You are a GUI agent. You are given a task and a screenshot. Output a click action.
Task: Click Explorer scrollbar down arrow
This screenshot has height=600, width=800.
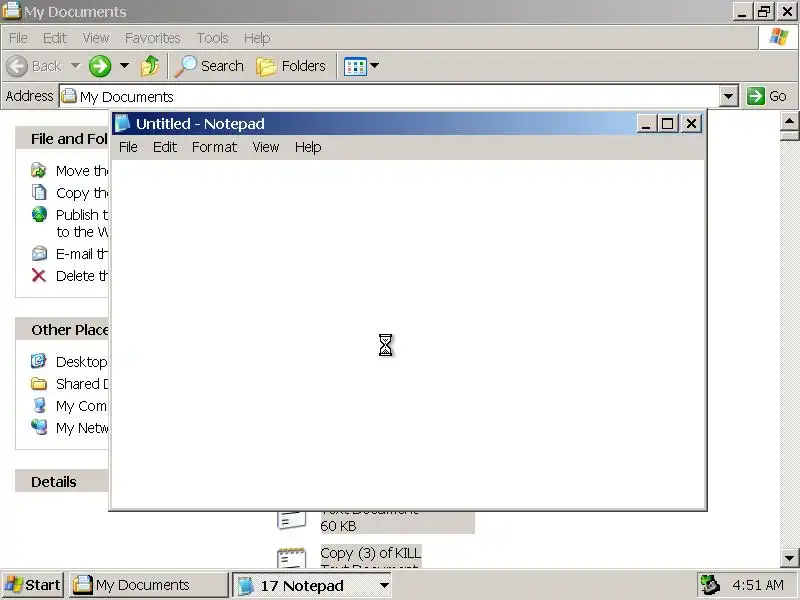[x=789, y=558]
